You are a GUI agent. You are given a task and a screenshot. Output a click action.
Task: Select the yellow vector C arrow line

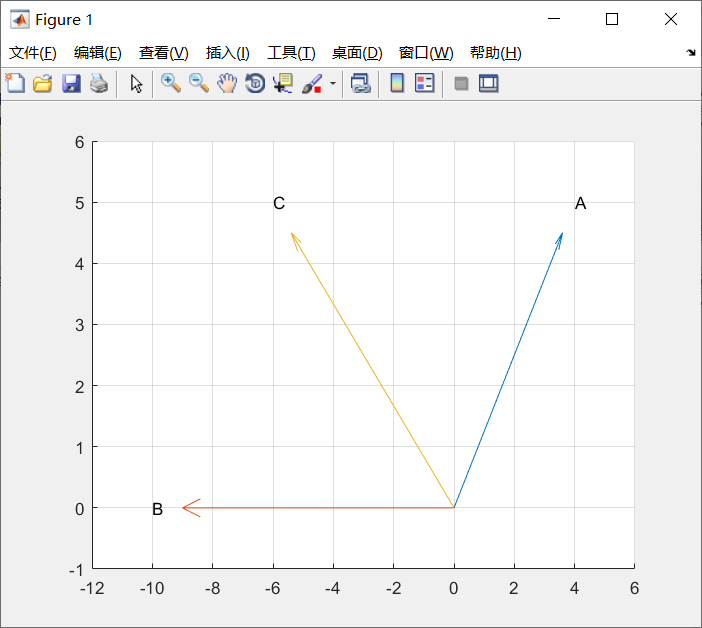coord(372,370)
